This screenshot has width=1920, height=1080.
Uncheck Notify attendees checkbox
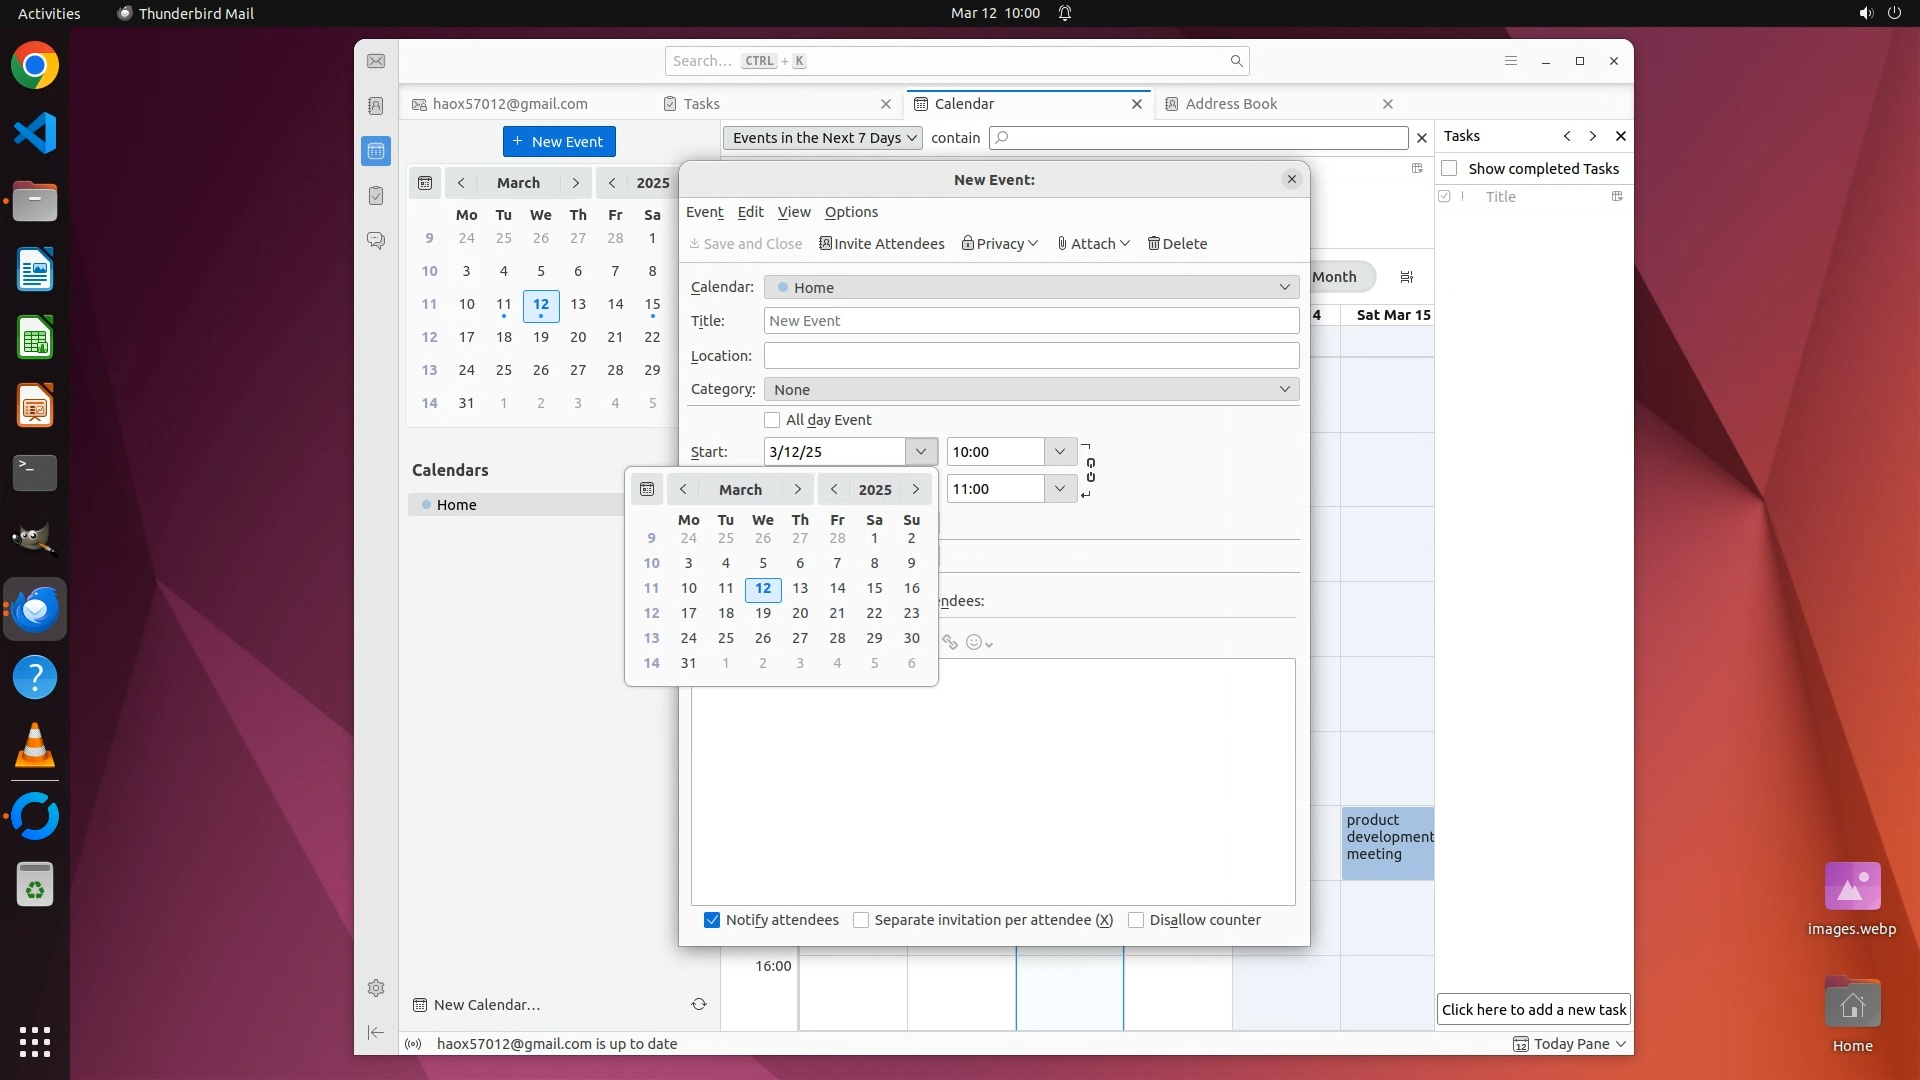coord(712,920)
